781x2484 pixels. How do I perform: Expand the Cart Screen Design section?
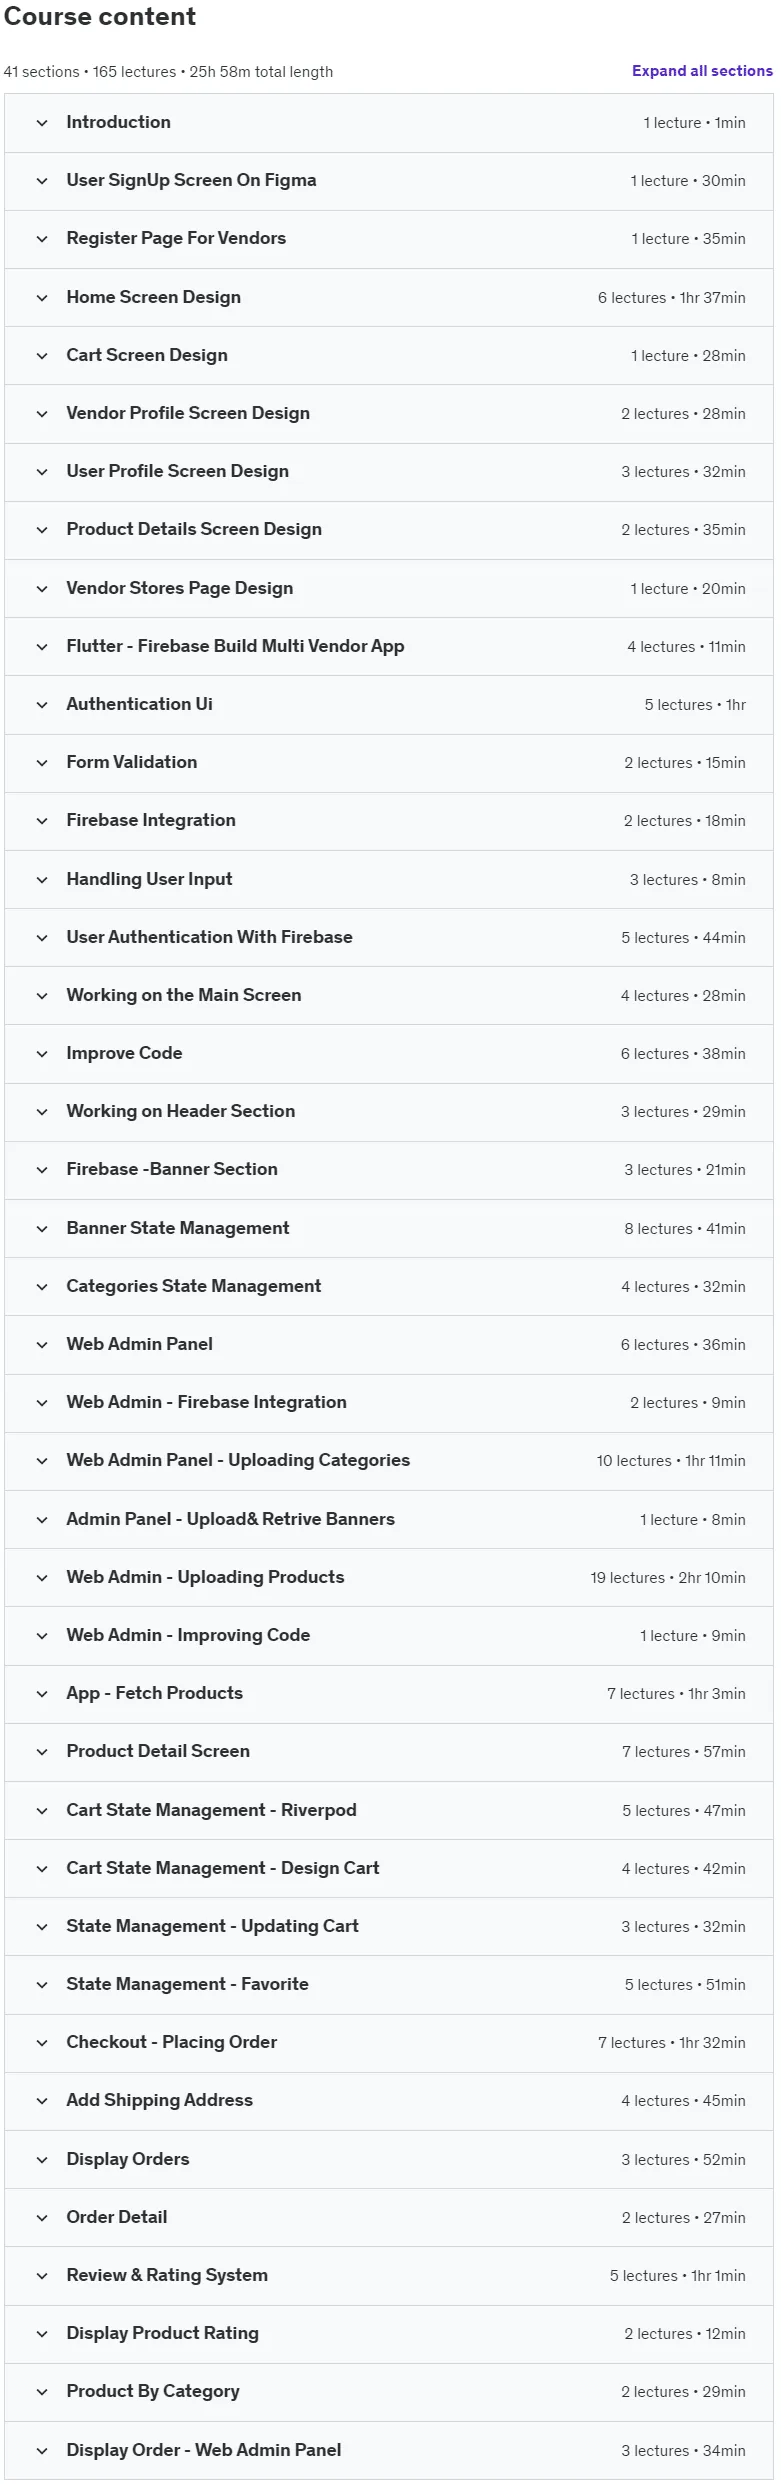tap(389, 356)
